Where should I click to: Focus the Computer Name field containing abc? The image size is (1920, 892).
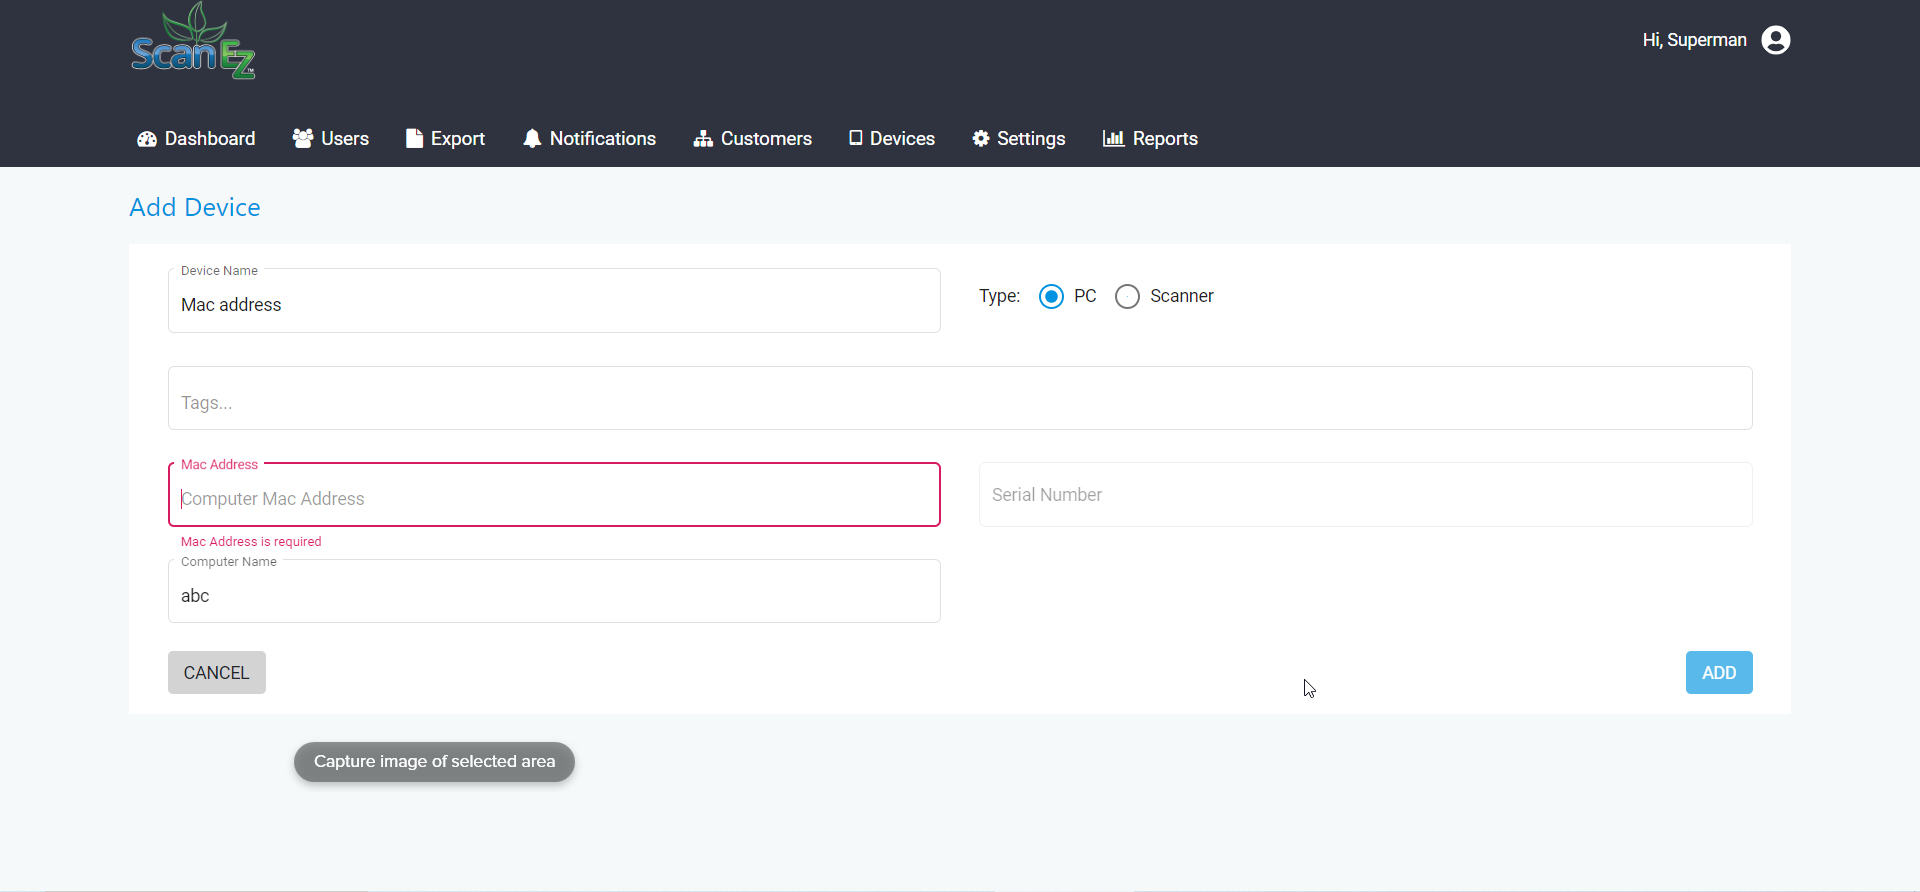coord(554,591)
